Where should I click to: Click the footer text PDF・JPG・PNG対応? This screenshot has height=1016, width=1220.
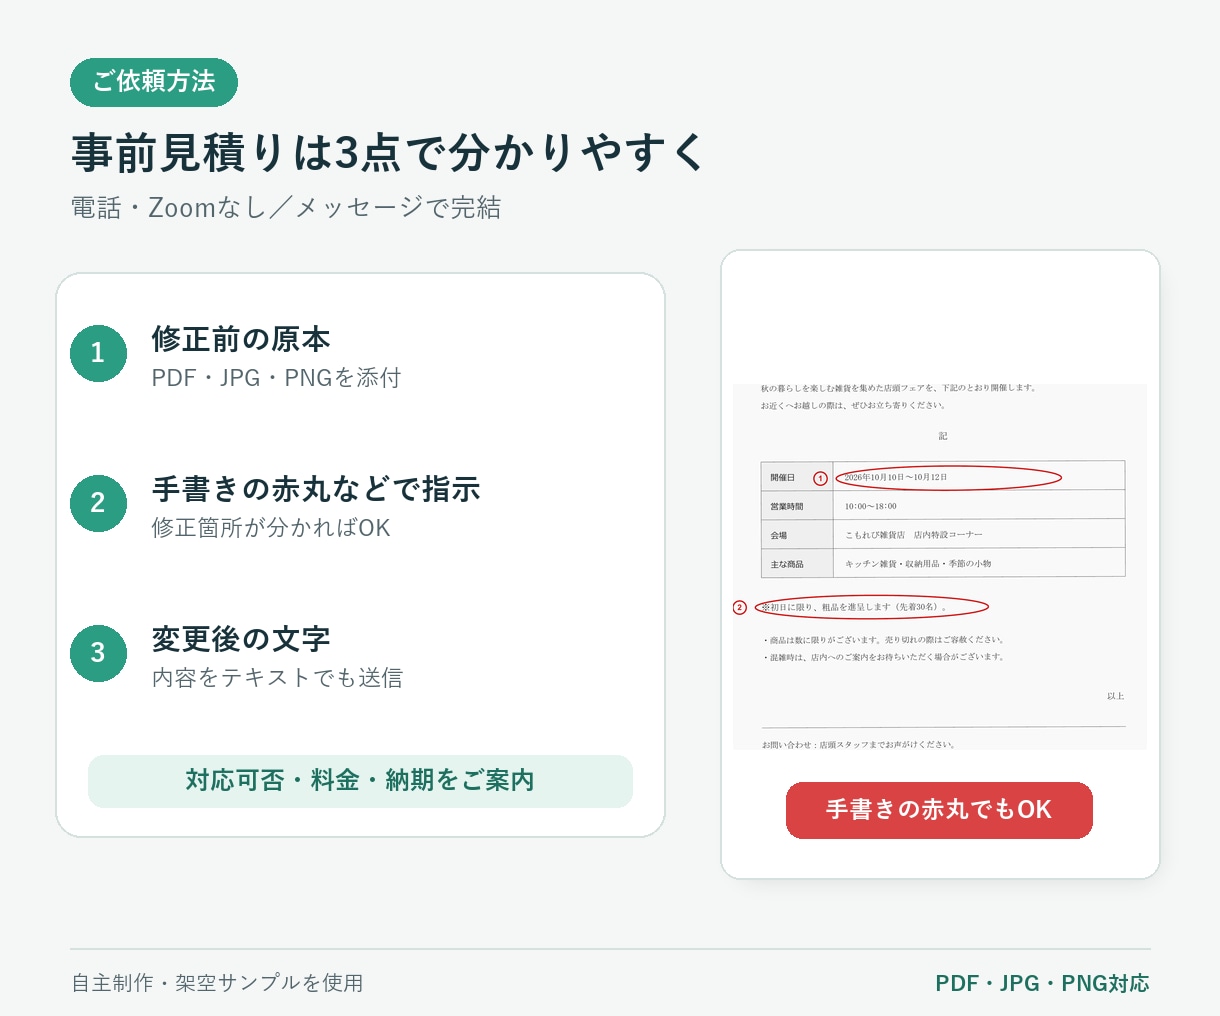coord(1042,984)
